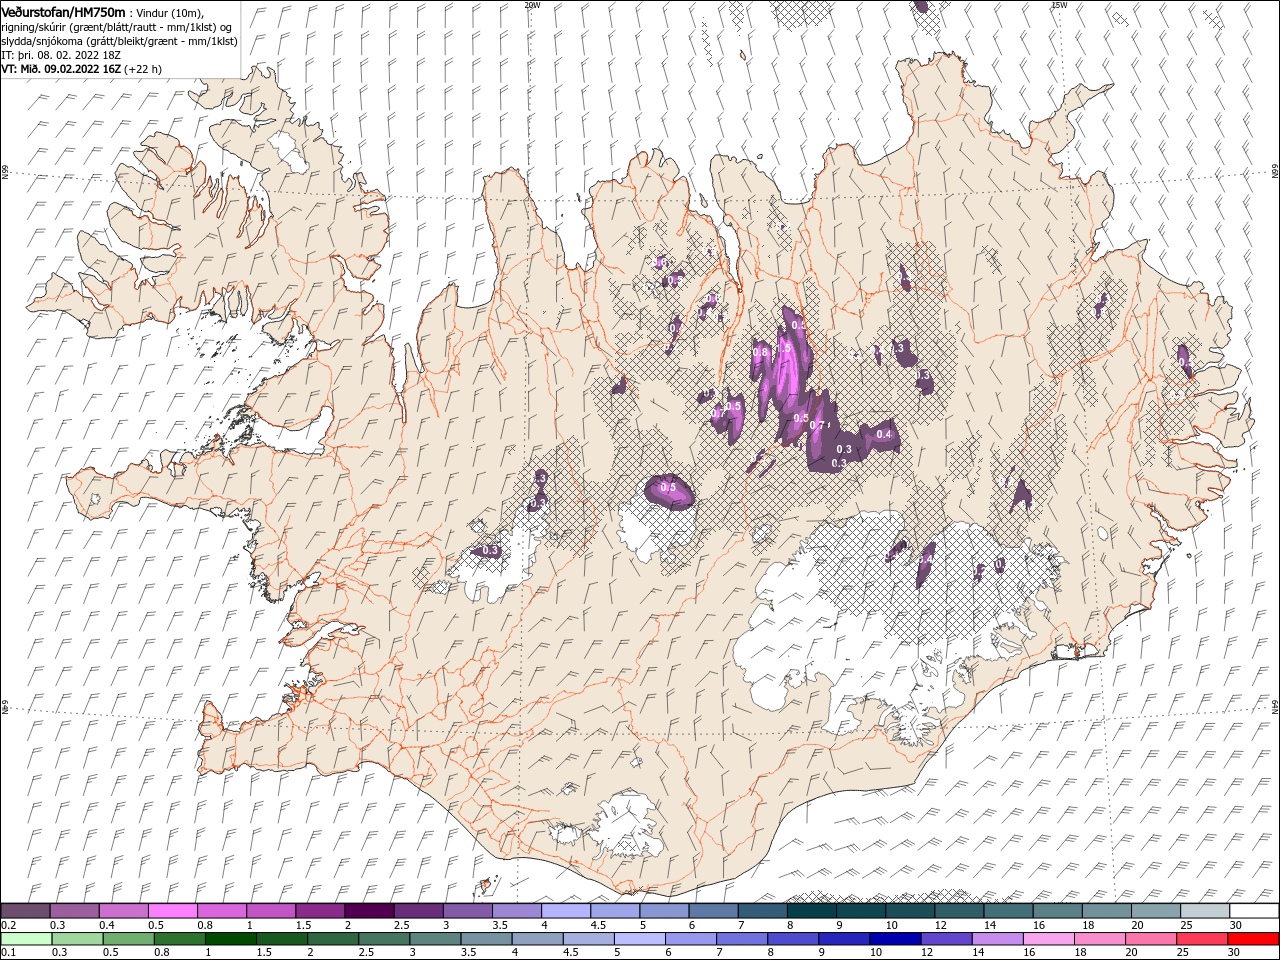Pick the light gray 25 snow-scale swatch
Image resolution: width=1280 pixels, height=960 pixels.
pyautogui.click(x=1204, y=911)
